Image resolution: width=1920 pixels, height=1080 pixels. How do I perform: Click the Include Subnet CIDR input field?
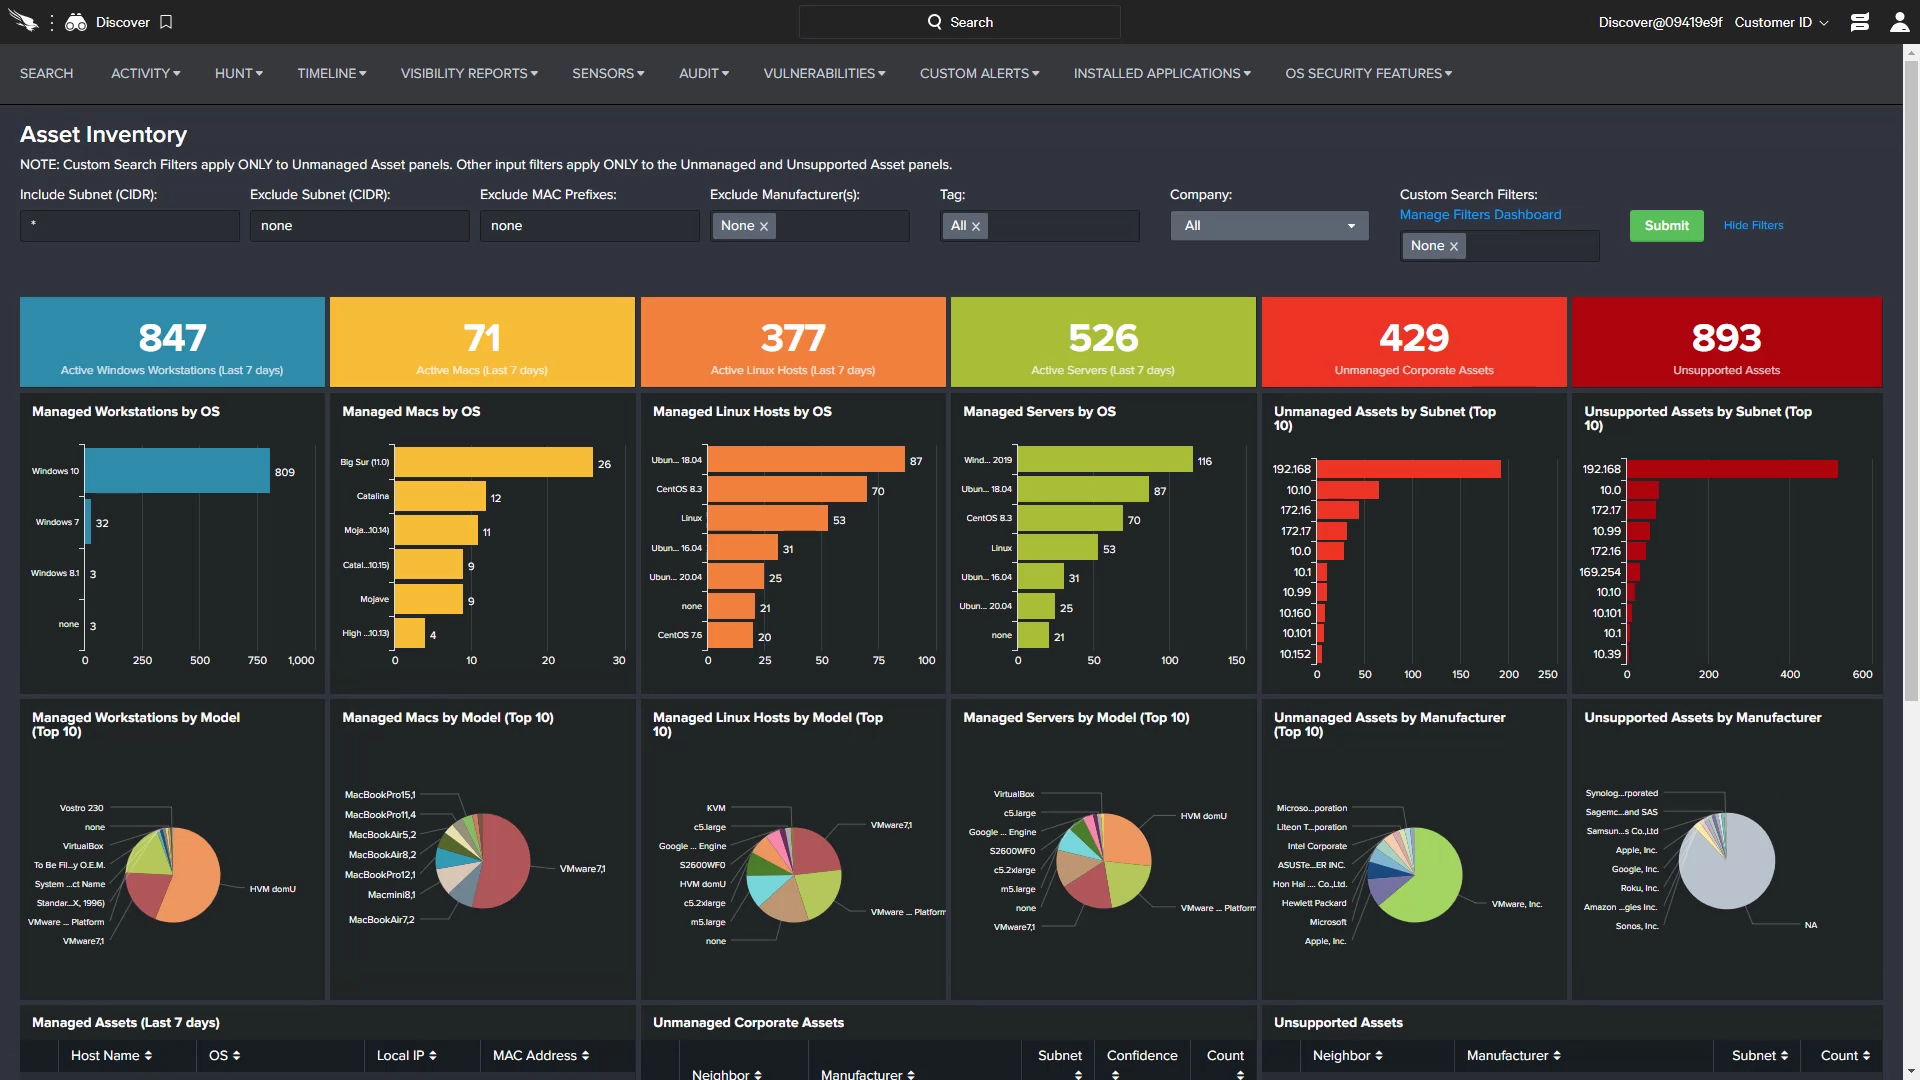pyautogui.click(x=129, y=226)
